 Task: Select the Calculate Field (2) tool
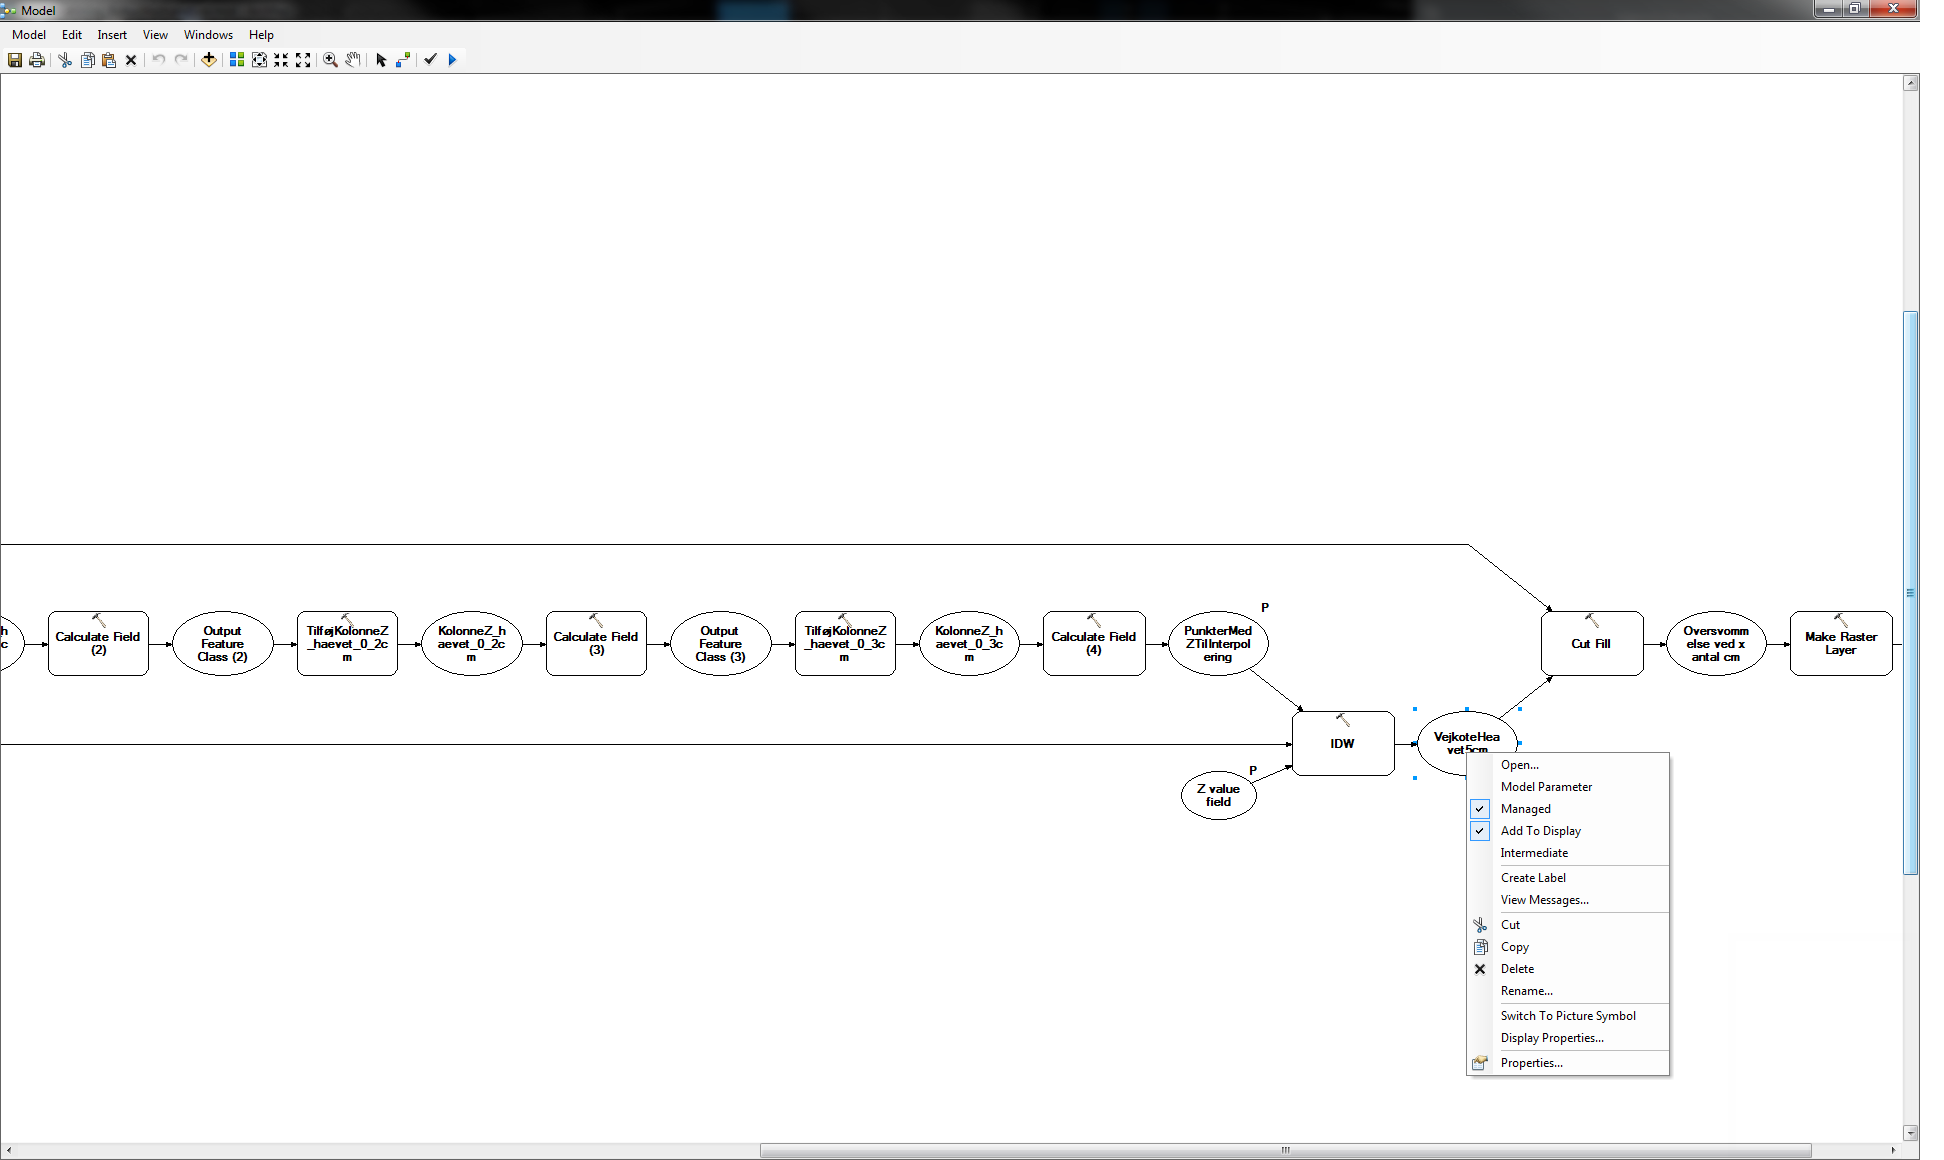(98, 644)
